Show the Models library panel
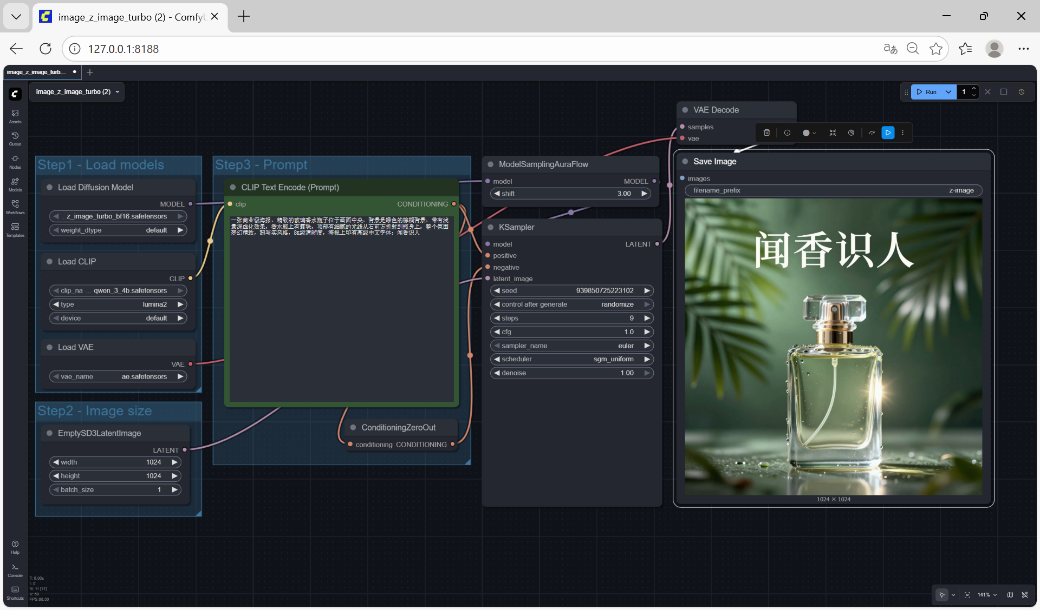The image size is (1040, 610). [x=15, y=184]
